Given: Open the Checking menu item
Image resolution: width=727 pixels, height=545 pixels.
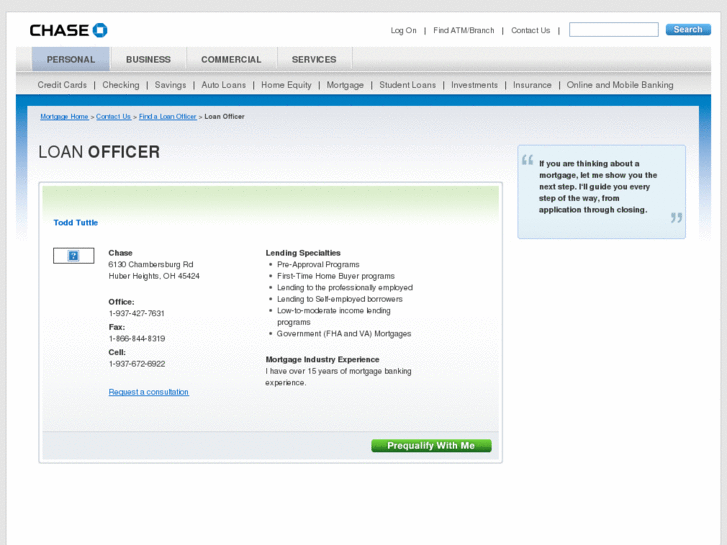Looking at the screenshot, I should (121, 85).
